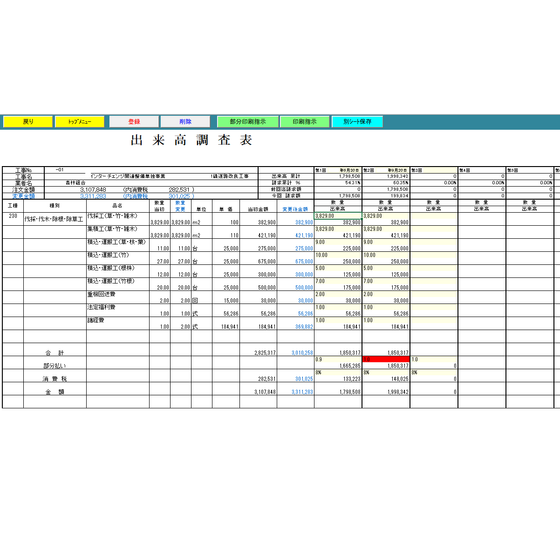Click the yellow 戻り button
The height and width of the screenshot is (560, 560).
point(28,121)
